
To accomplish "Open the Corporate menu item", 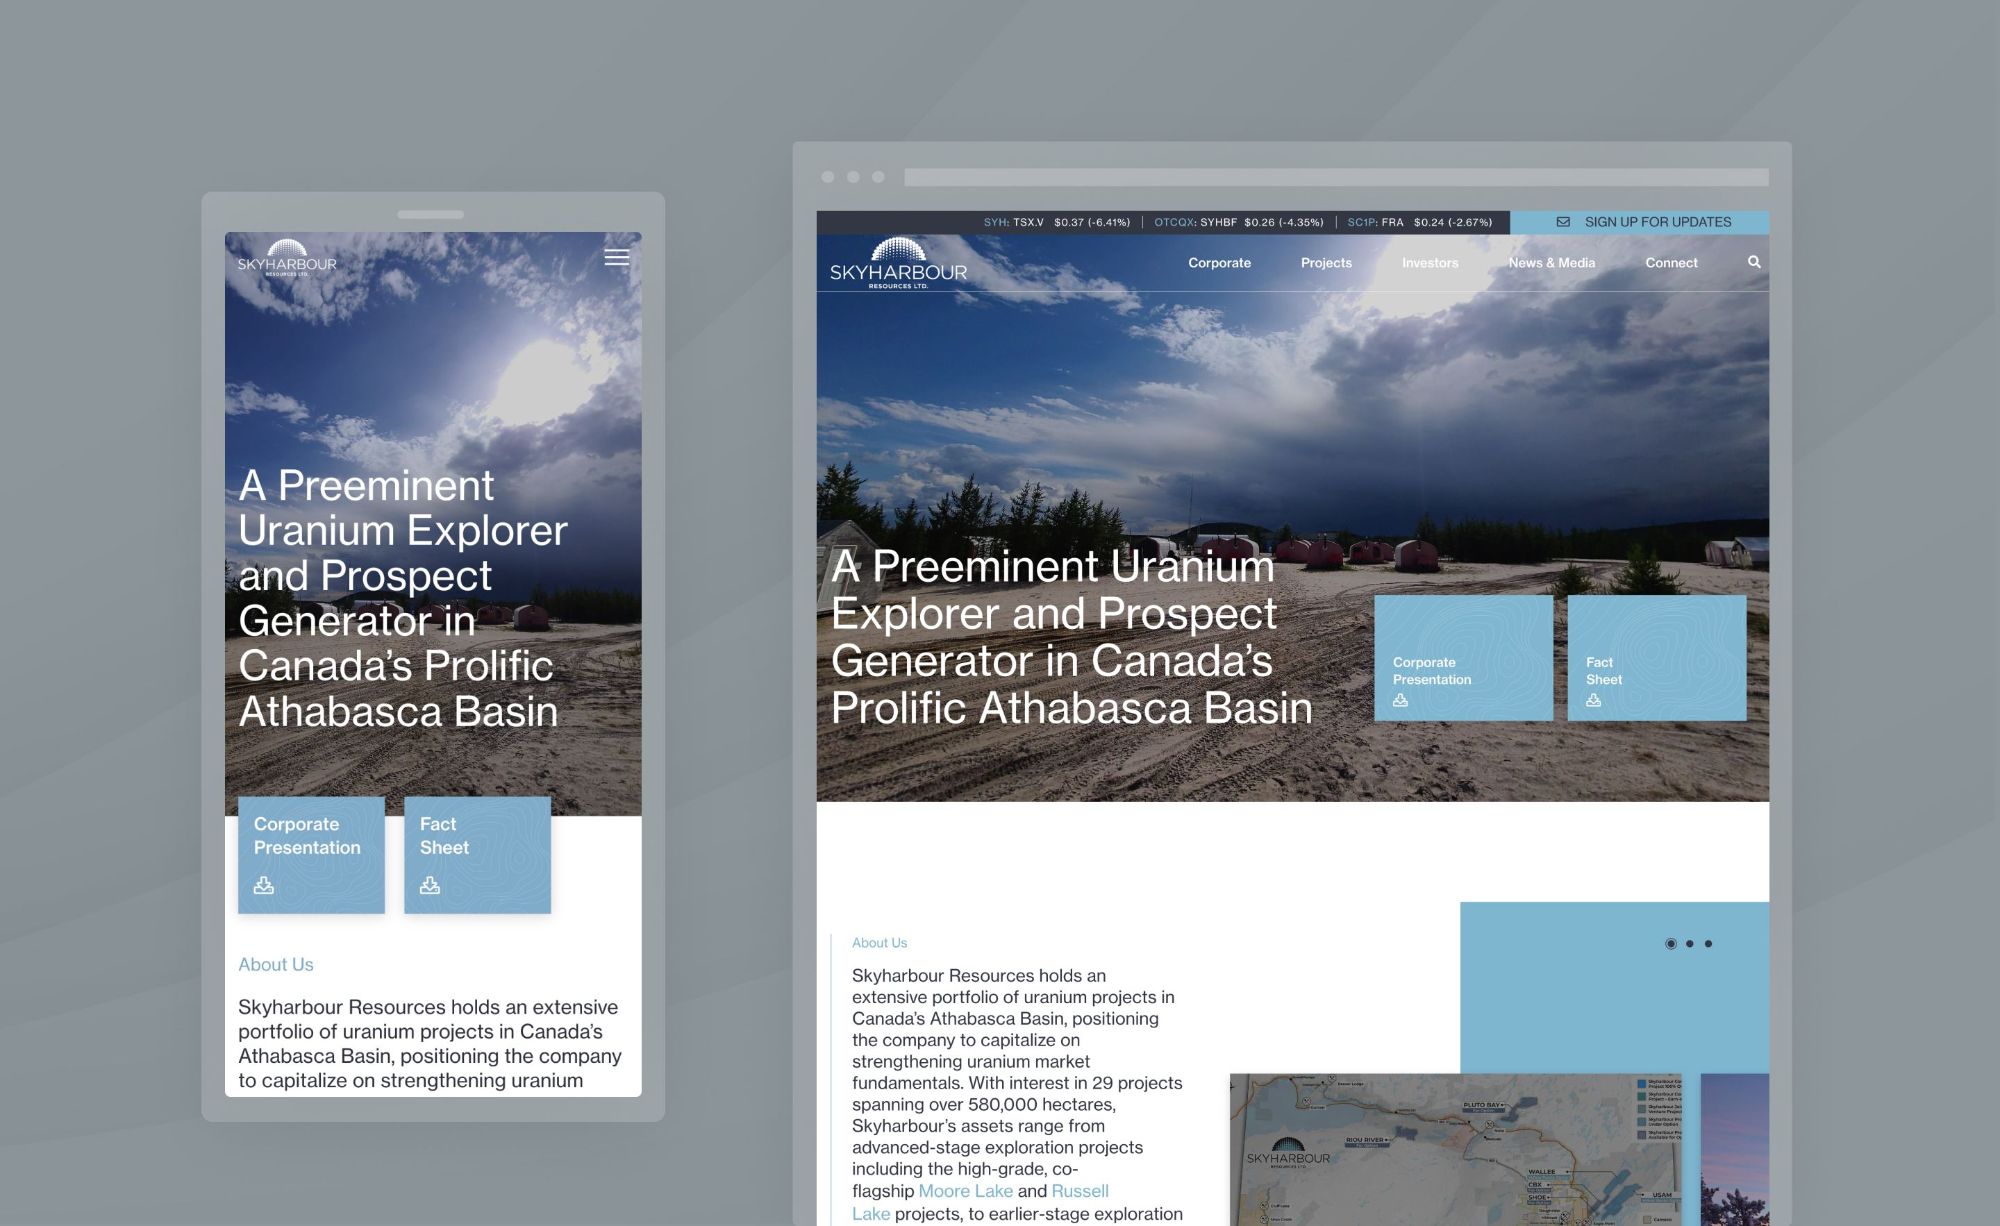I will coord(1219,263).
